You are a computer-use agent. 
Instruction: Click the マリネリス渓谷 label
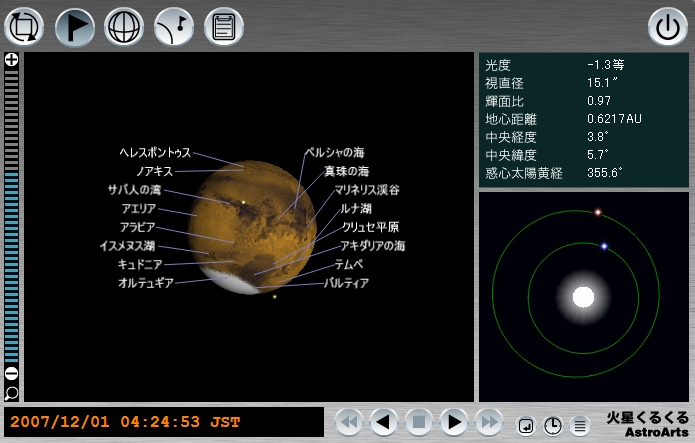click(x=367, y=190)
